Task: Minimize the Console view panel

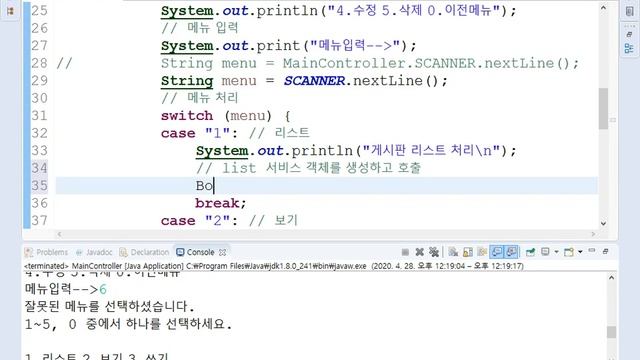Action: pyautogui.click(x=592, y=251)
